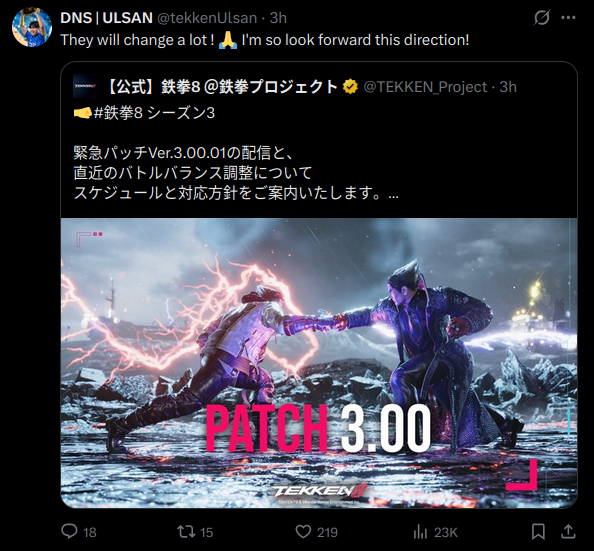This screenshot has width=594, height=551.
Task: Share the tweet with the upload arrow icon
Action: (568, 531)
